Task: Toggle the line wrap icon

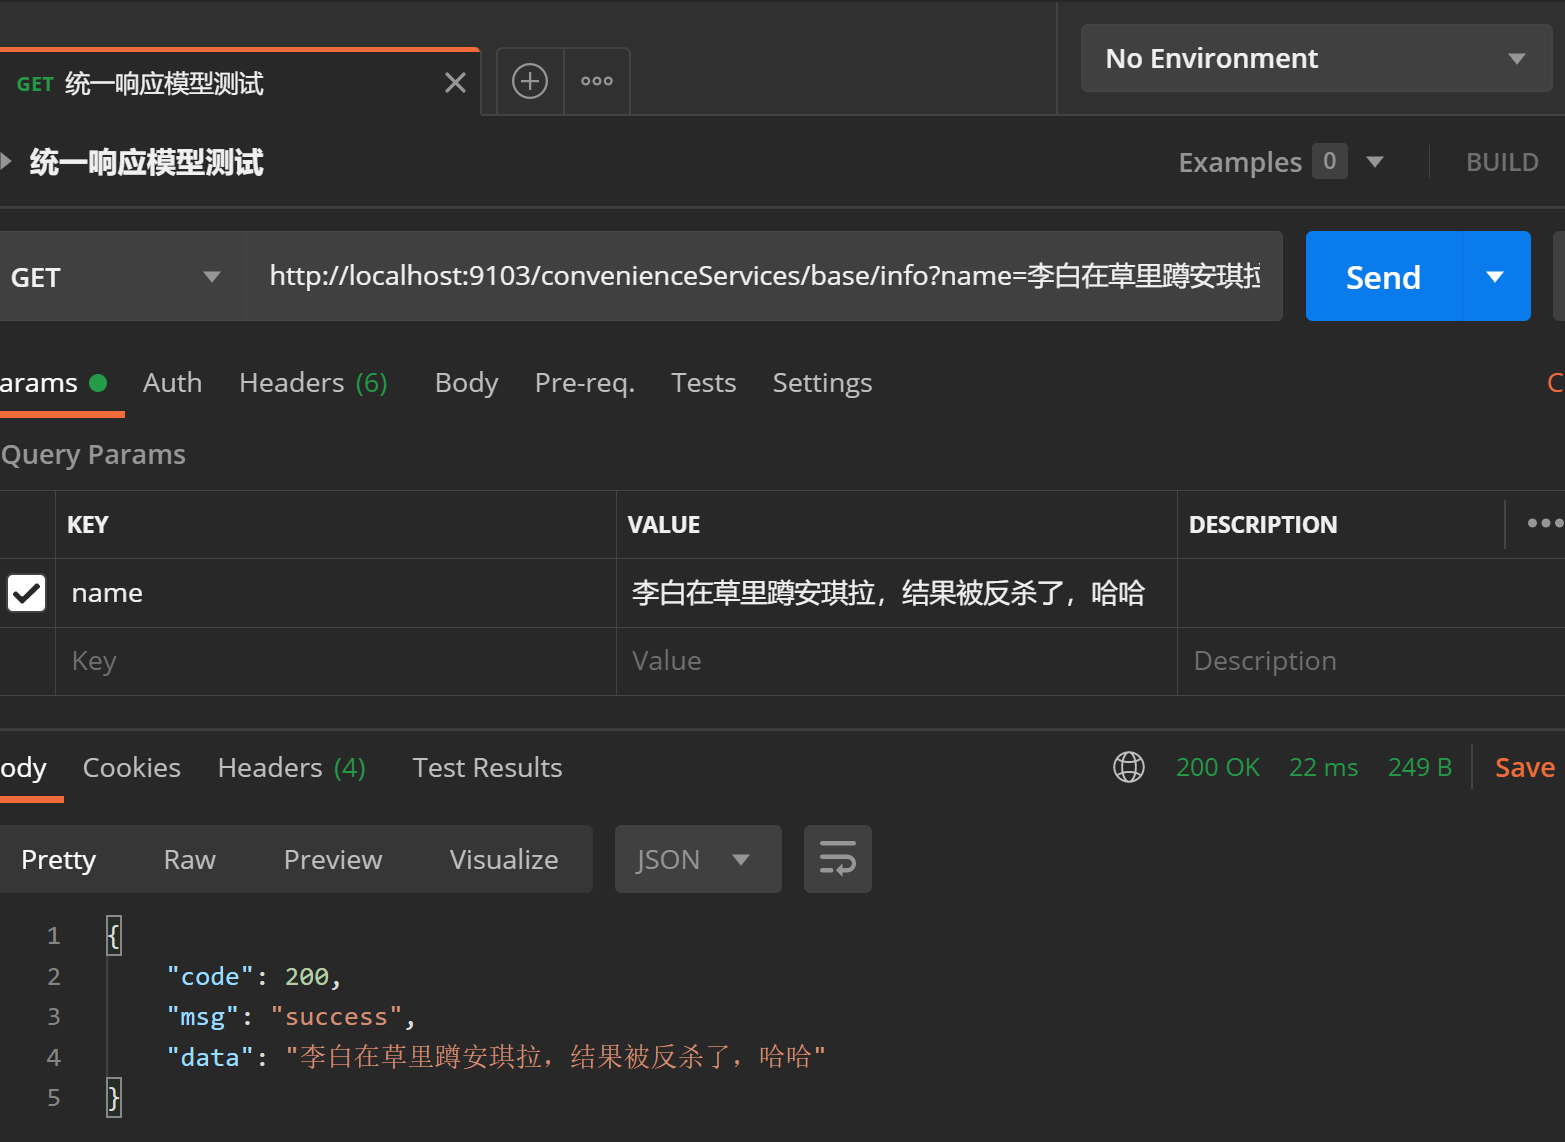Action: (838, 859)
